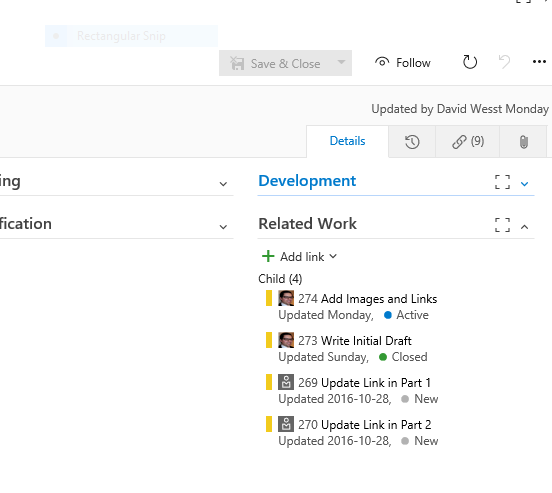
Task: Revert changes with undo arrow icon
Action: click(x=504, y=62)
